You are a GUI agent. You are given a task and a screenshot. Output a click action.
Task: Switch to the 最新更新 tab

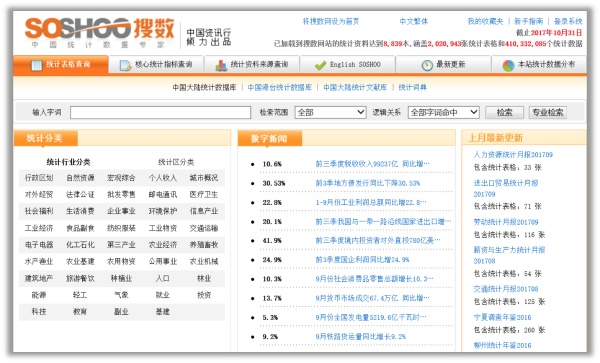[x=443, y=65]
